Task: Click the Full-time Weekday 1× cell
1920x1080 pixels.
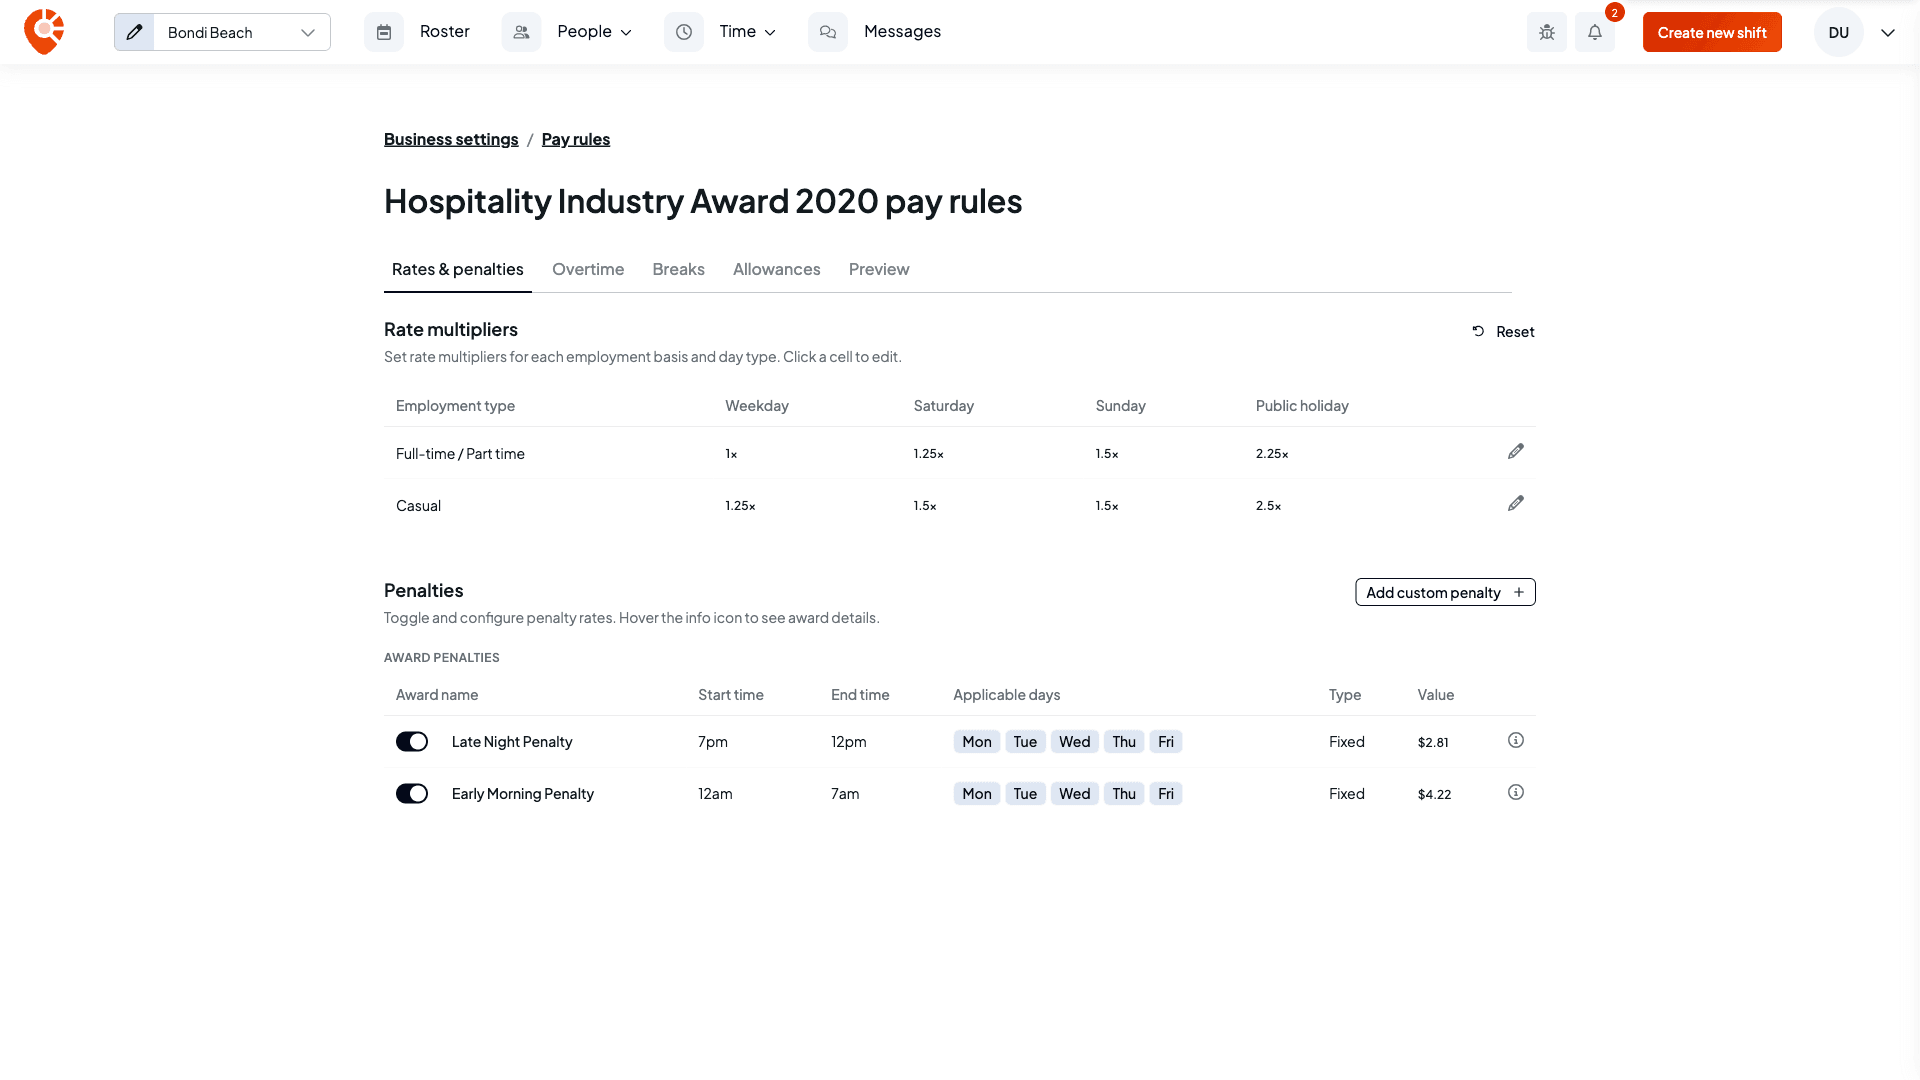Action: 731,454
